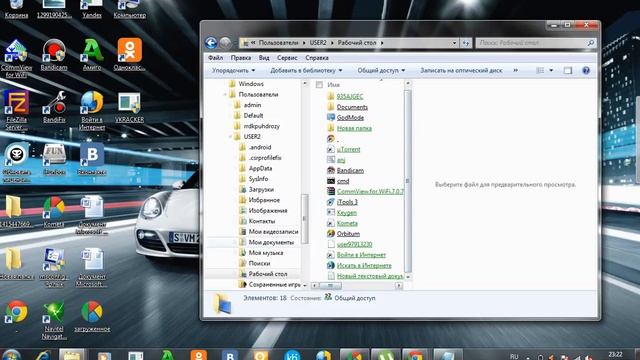Refresh the Explorer address bar
Viewport: 640px width, 360px height.
pos(466,43)
